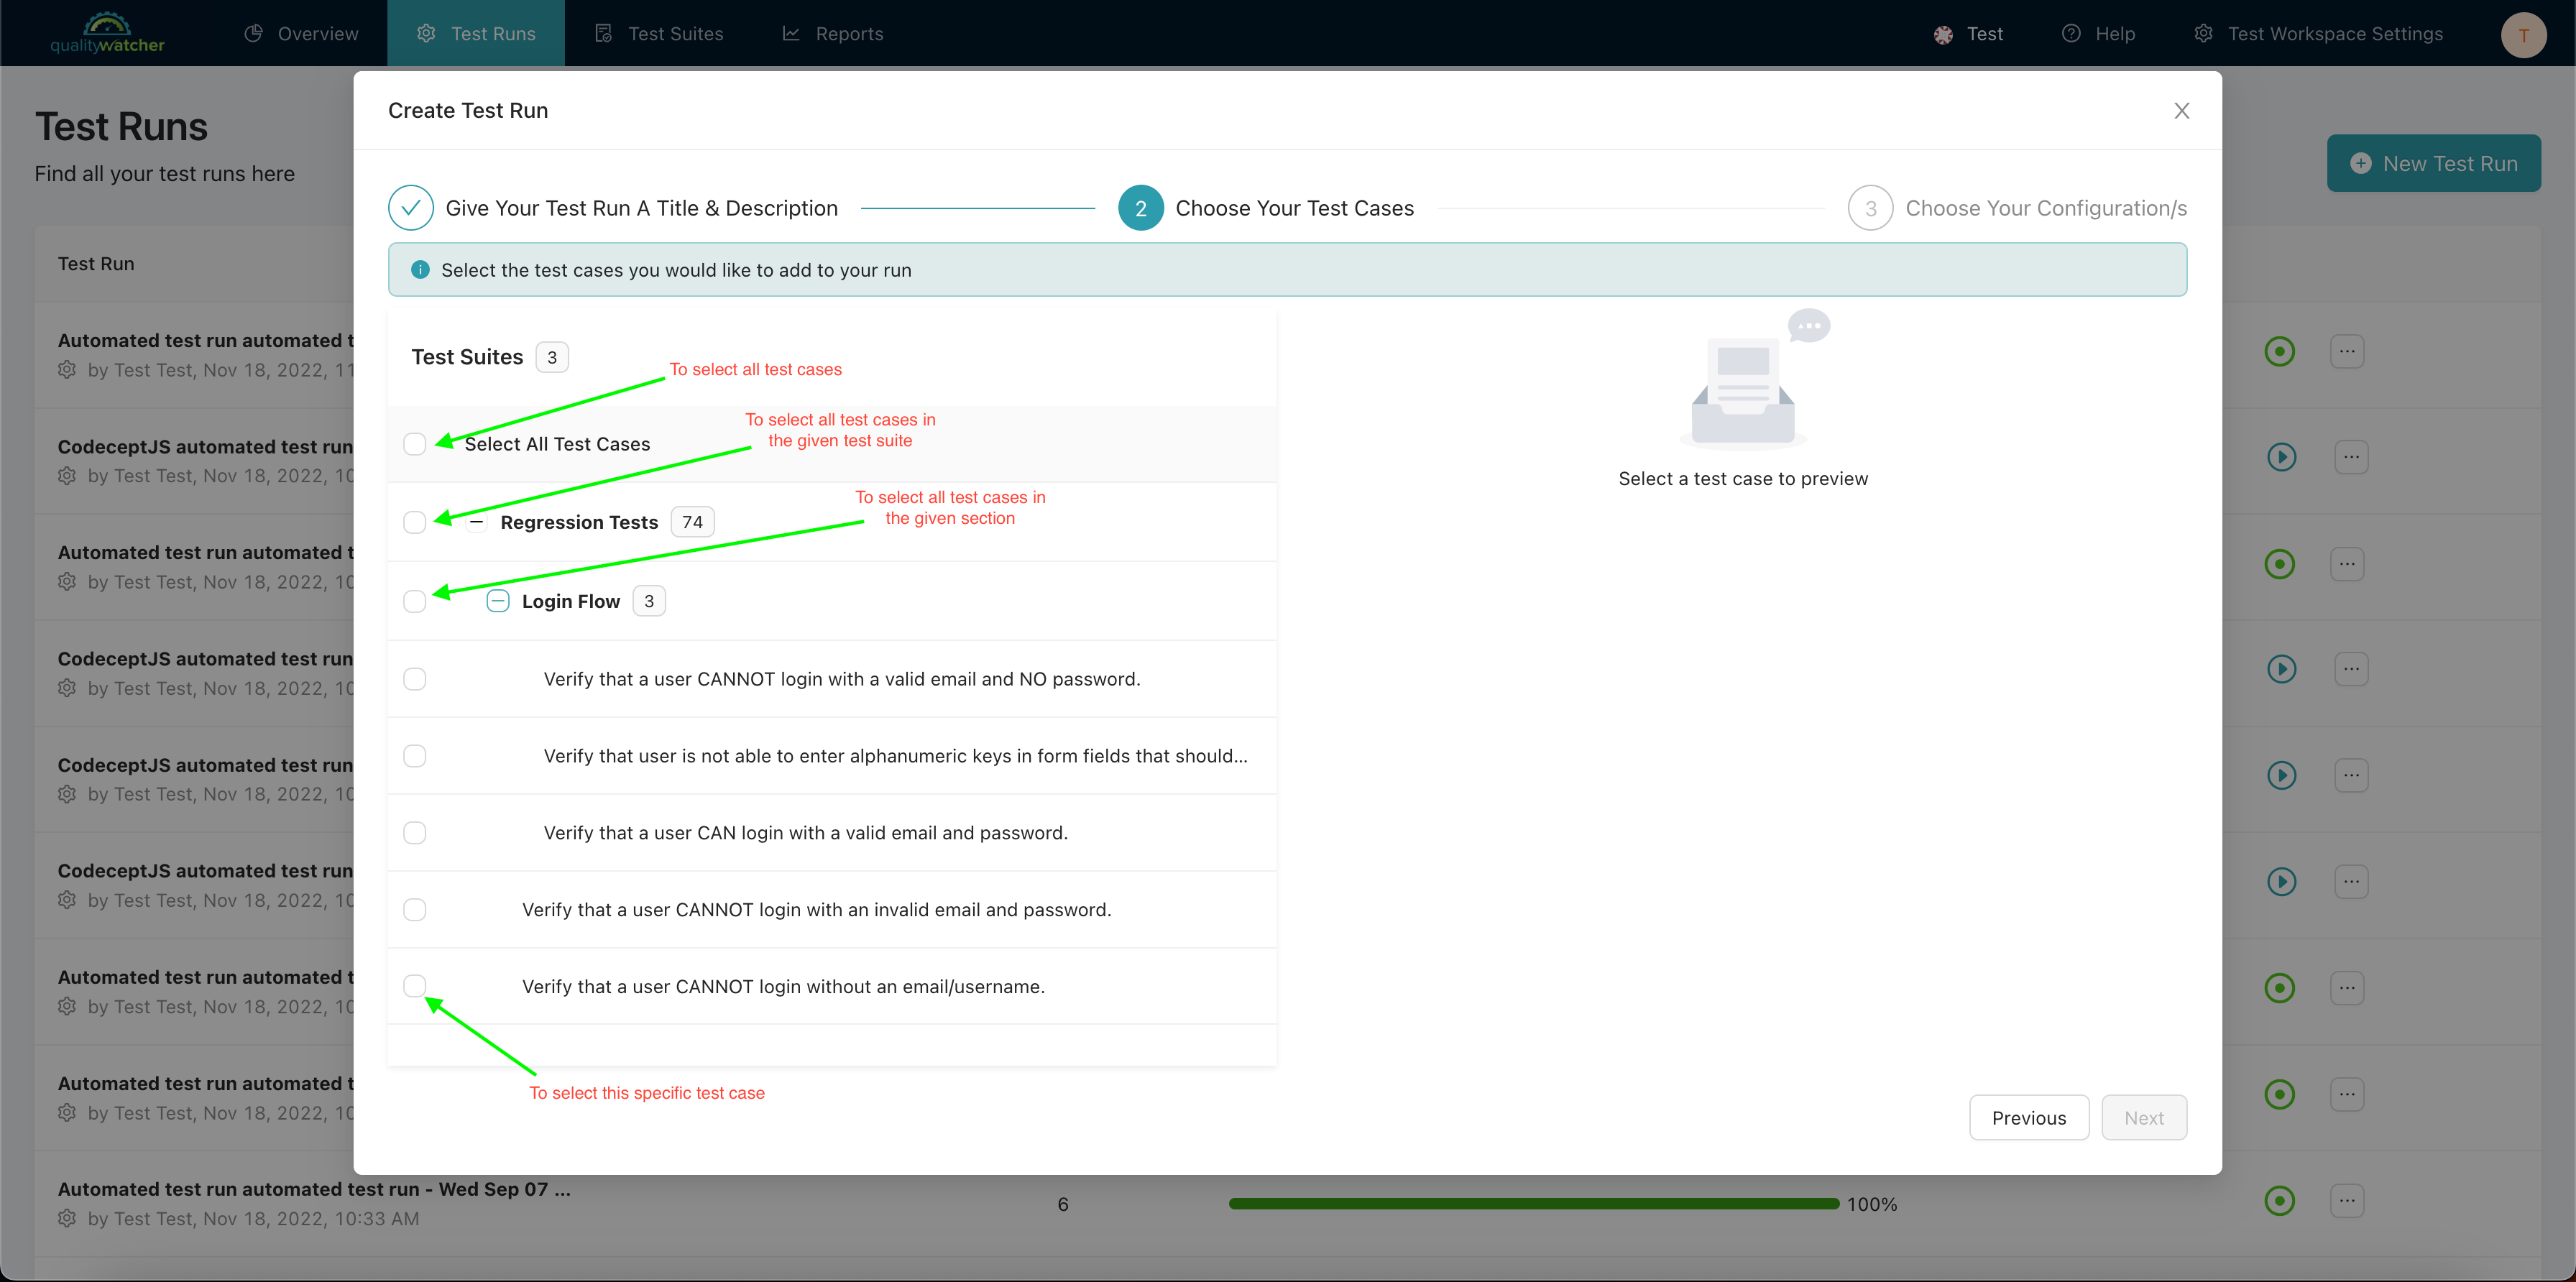Select valid email and NO password test case
The height and width of the screenshot is (1282, 2576).
pos(414,678)
